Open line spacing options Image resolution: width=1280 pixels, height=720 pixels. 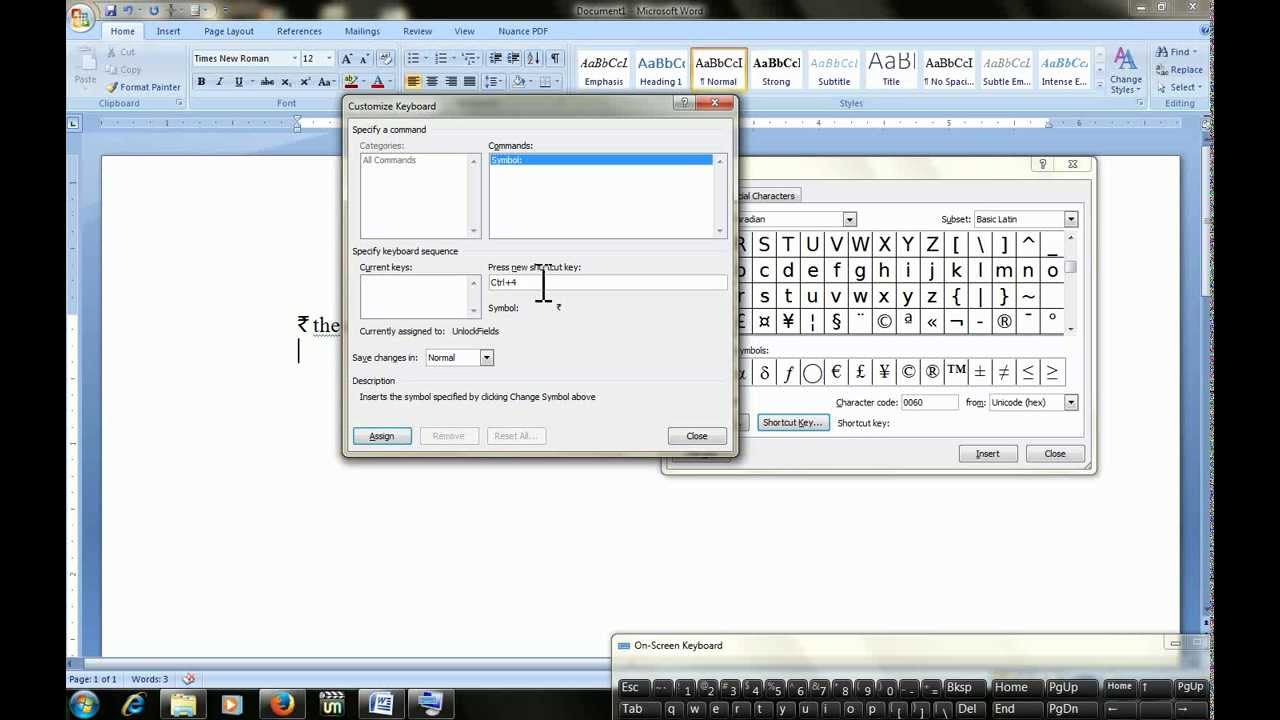pos(493,82)
